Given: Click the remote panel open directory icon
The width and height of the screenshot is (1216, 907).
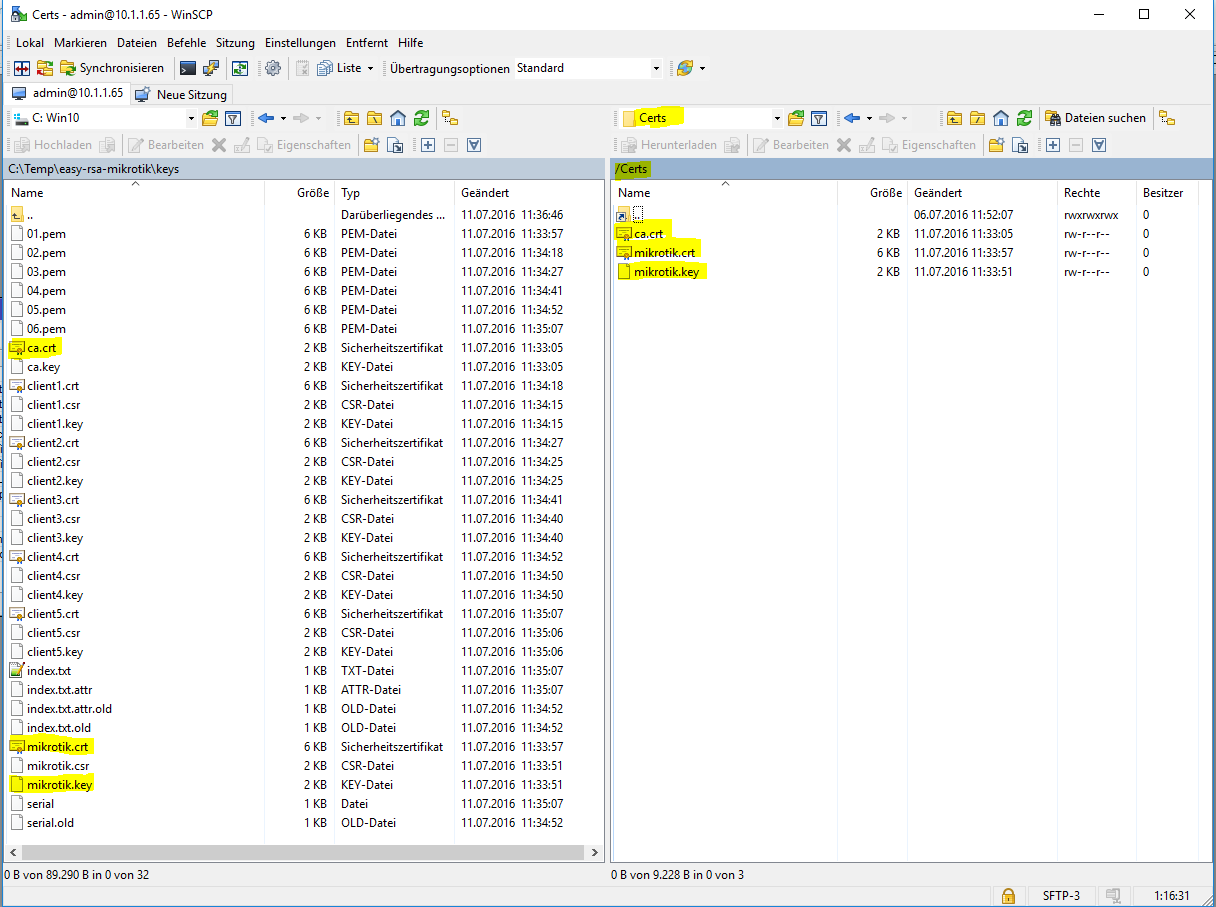Looking at the screenshot, I should click(x=796, y=118).
